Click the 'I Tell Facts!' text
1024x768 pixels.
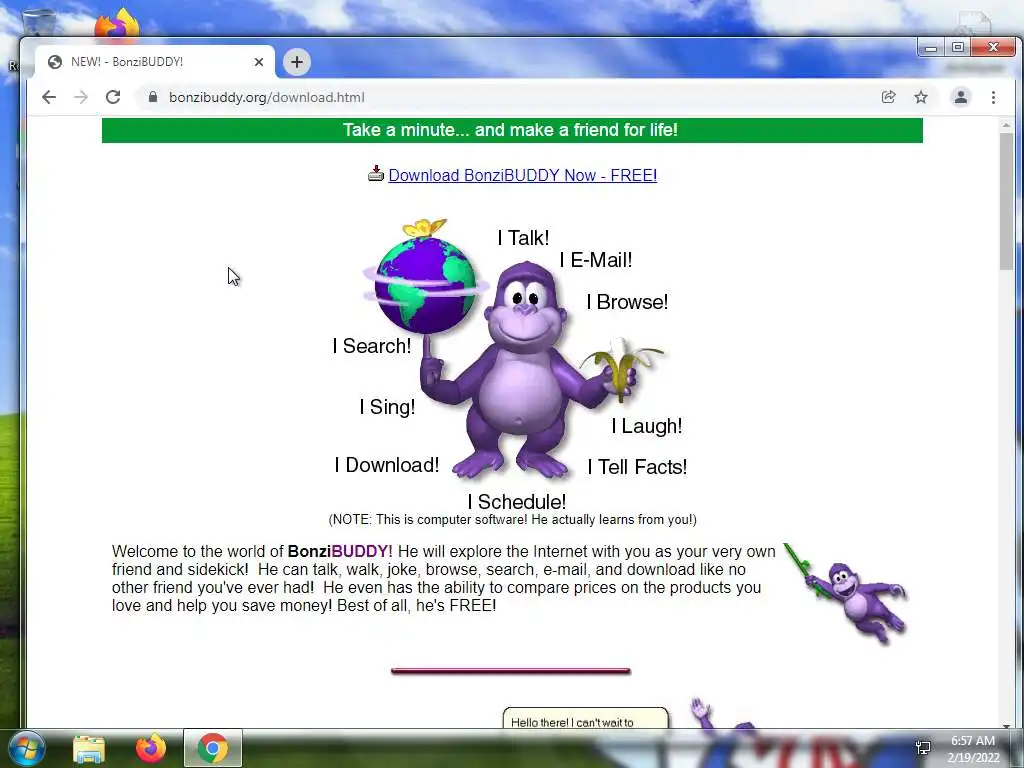(x=637, y=467)
